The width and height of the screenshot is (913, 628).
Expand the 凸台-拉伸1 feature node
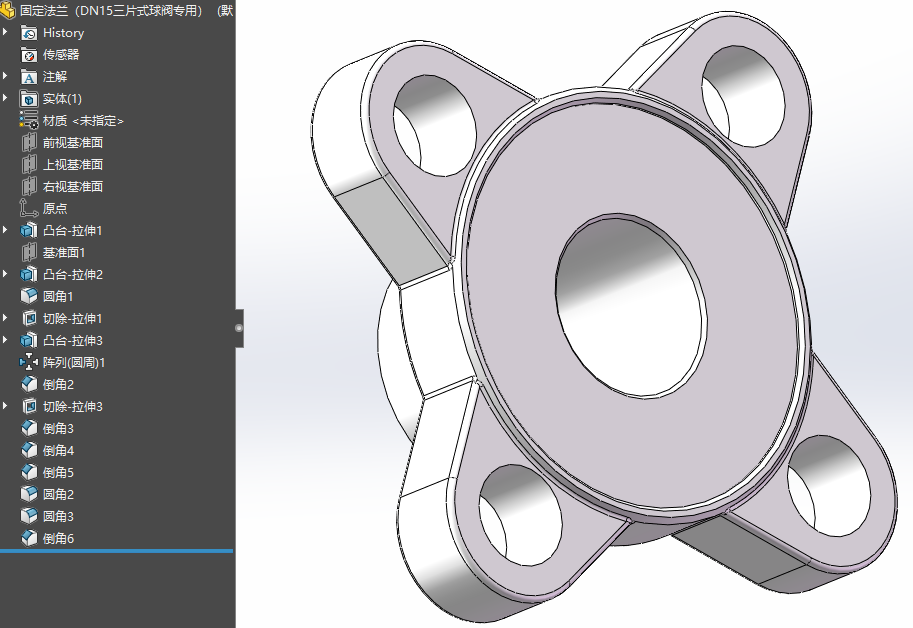[x=5, y=229]
